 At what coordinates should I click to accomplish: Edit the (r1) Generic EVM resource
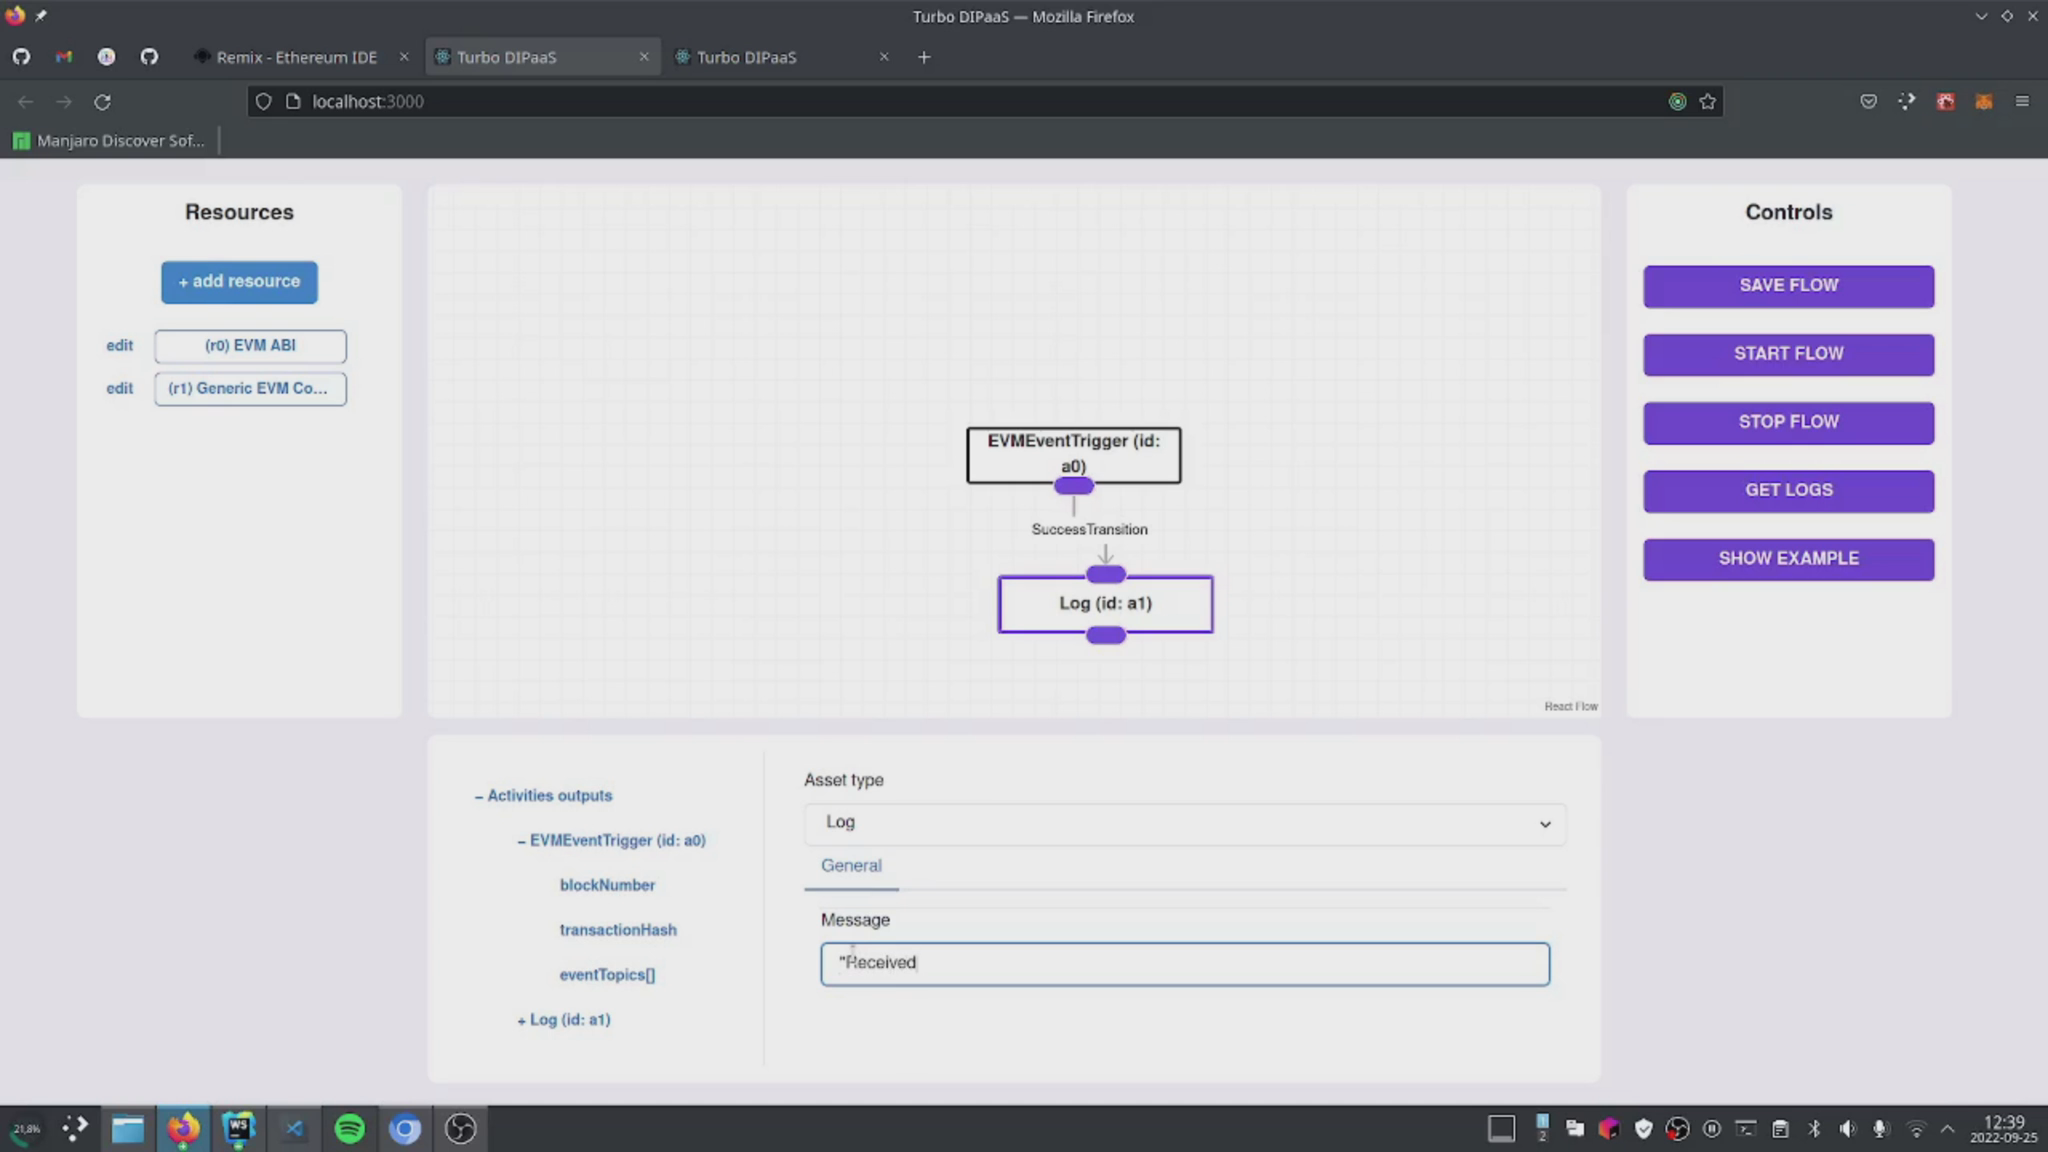click(x=119, y=389)
